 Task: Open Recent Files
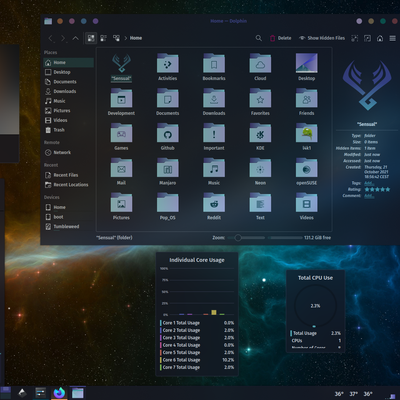(x=68, y=175)
